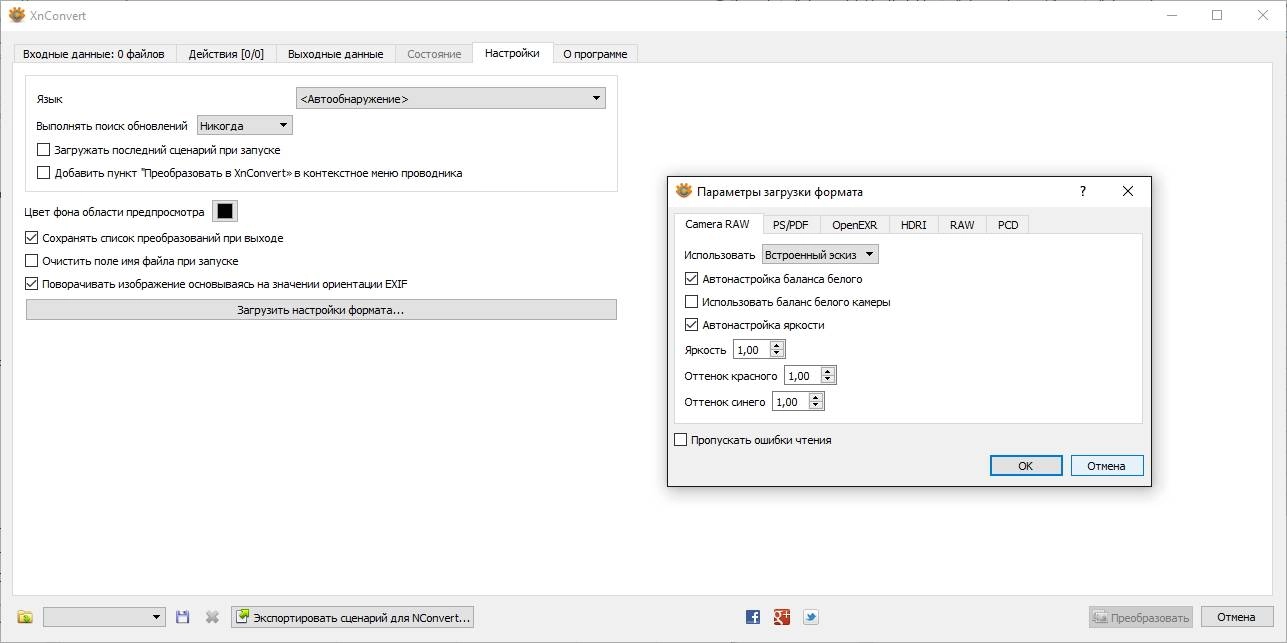The width and height of the screenshot is (1287, 643).
Task: Click Экспортировать сценарий для NConvert button
Action: (x=352, y=617)
